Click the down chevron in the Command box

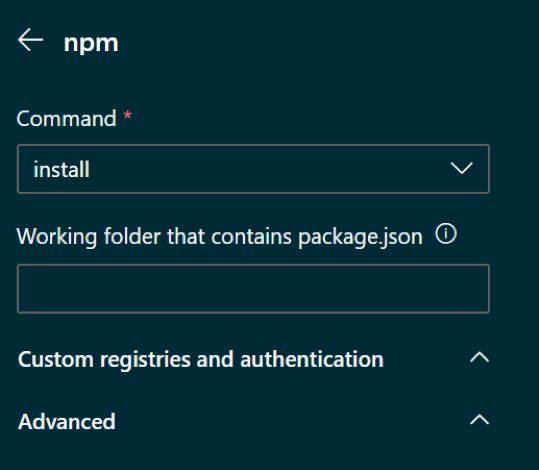click(461, 168)
